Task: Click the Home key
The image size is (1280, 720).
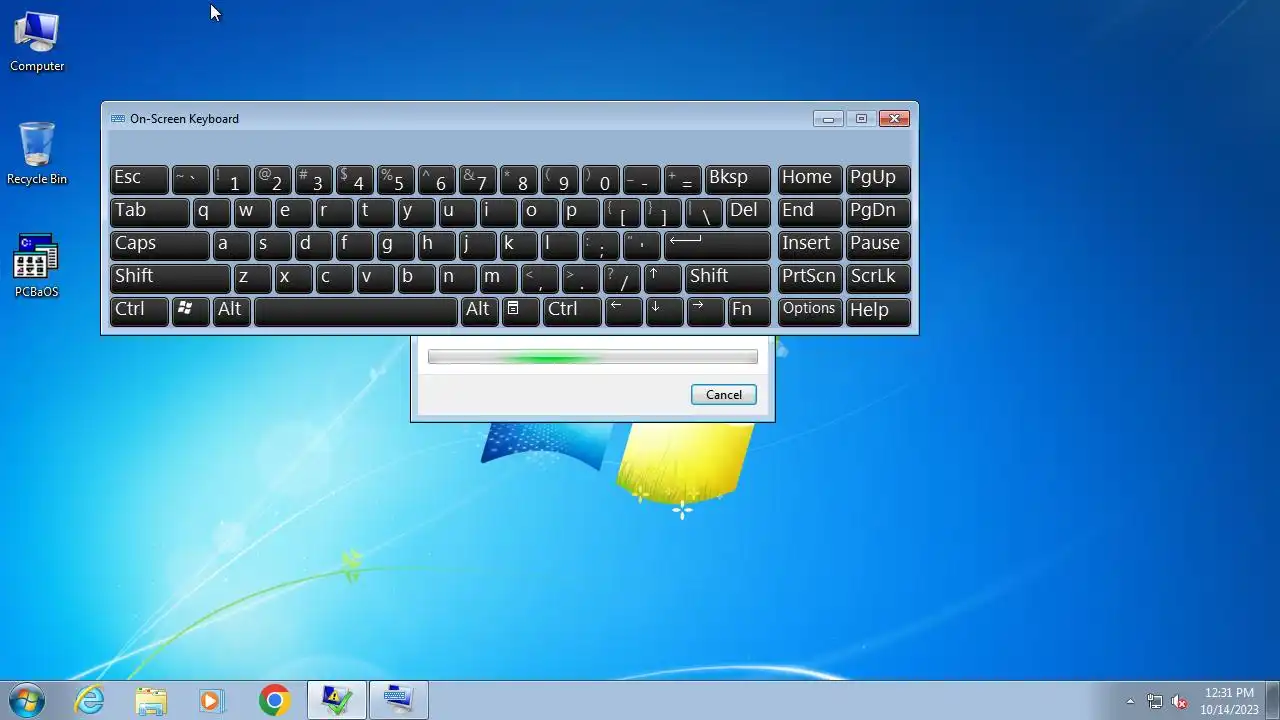Action: pos(809,178)
